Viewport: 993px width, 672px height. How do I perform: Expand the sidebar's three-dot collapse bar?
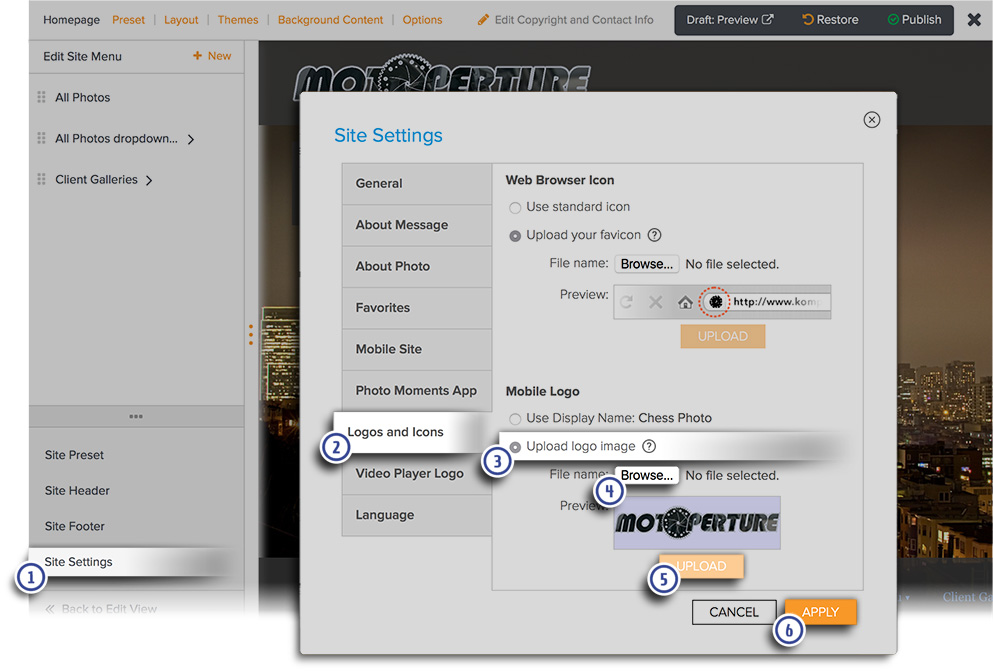pos(136,416)
